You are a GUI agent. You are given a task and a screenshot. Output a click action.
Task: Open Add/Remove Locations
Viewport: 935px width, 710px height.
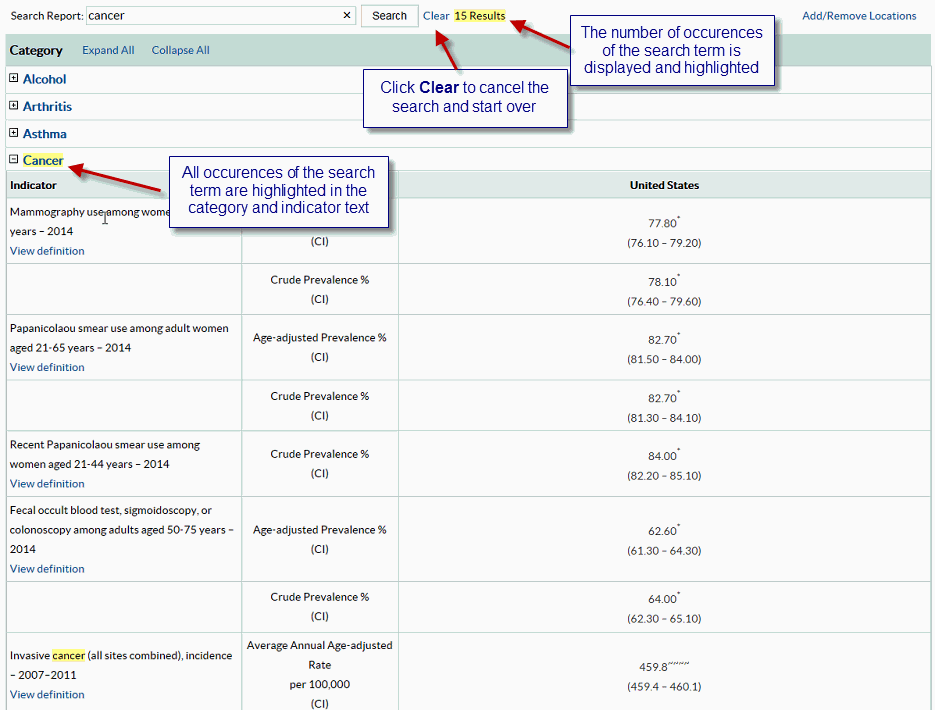[x=859, y=15]
